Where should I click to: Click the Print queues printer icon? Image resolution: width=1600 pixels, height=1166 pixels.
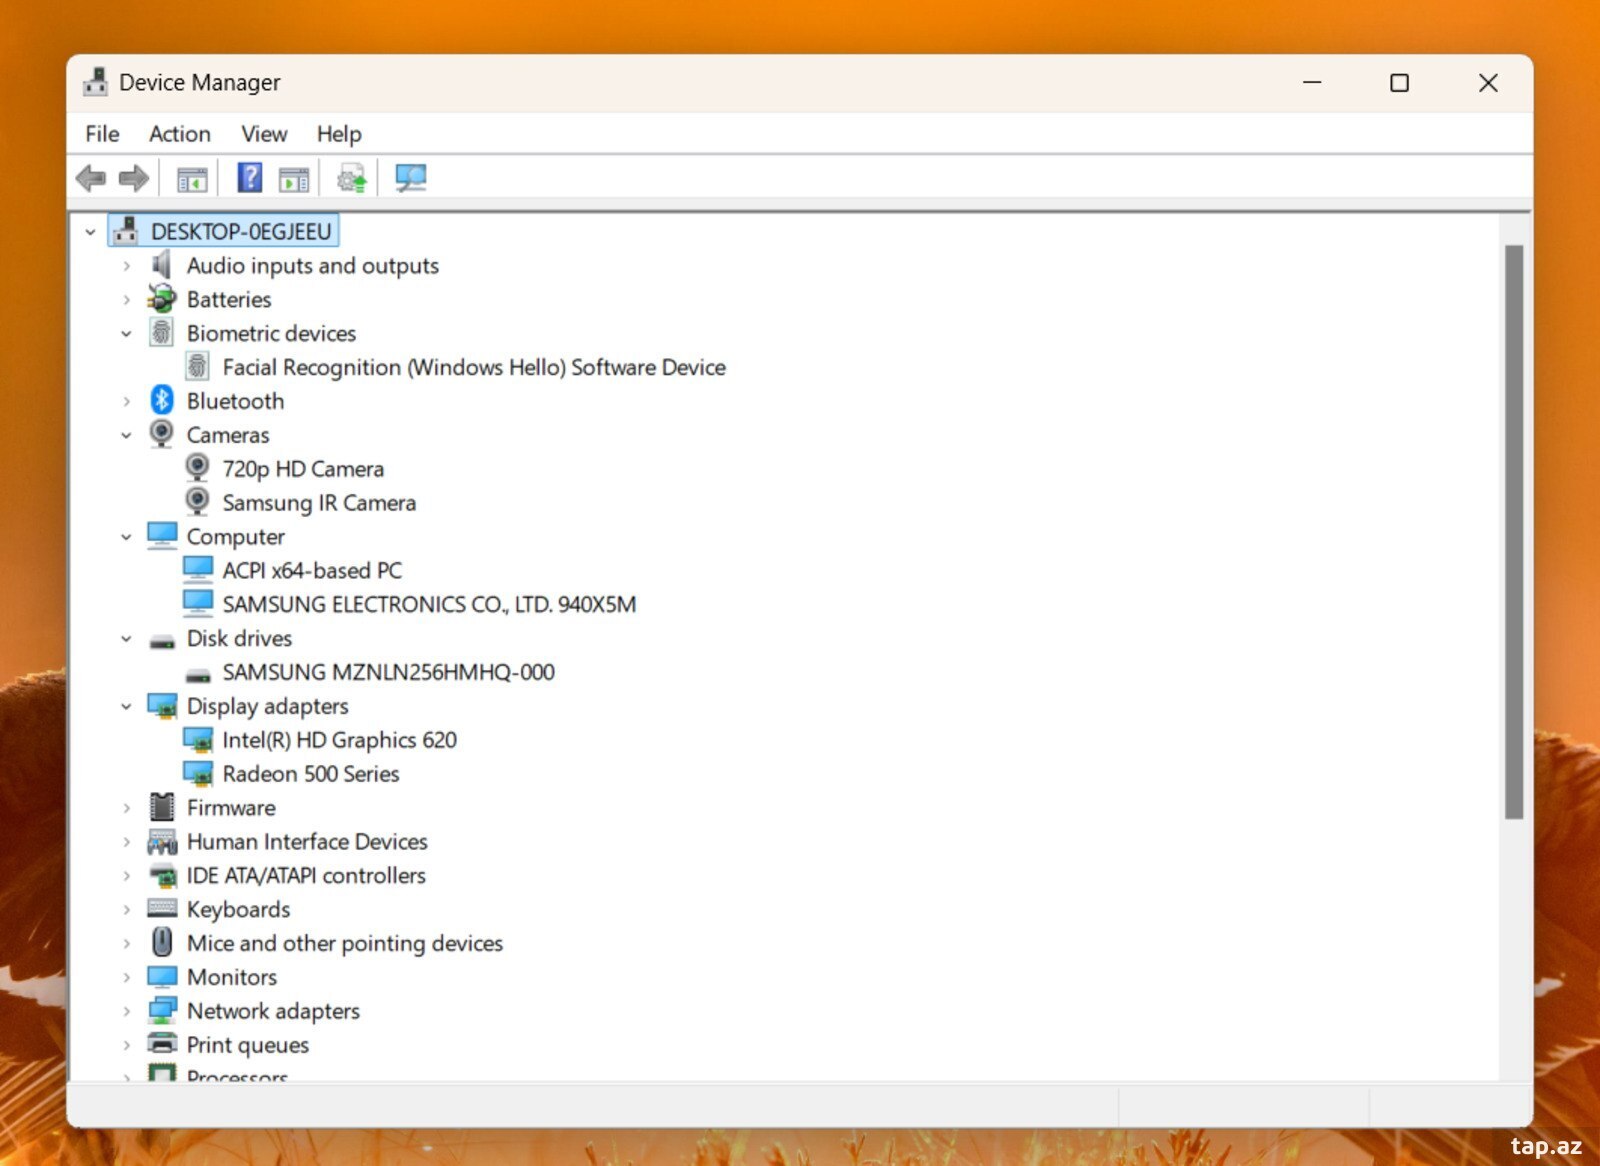point(162,1044)
